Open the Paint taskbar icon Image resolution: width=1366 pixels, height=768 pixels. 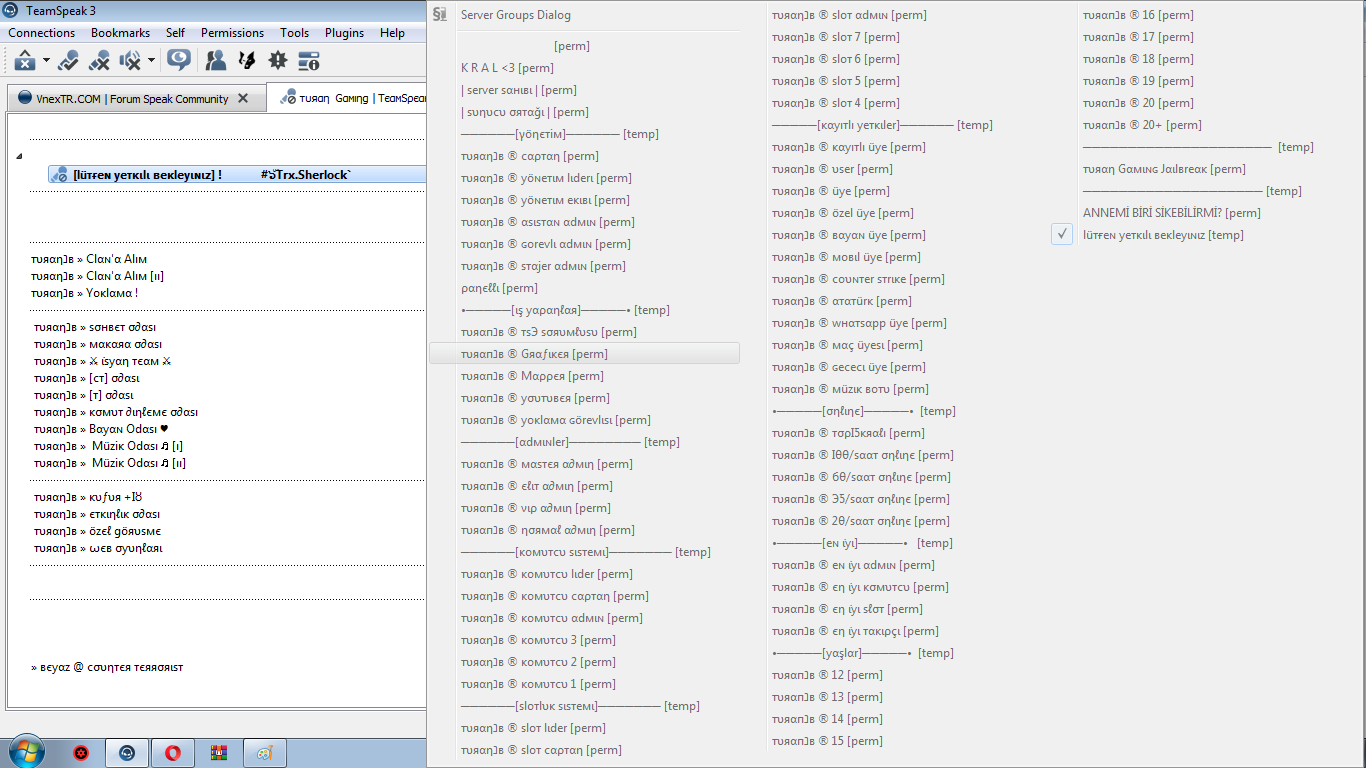(264, 753)
